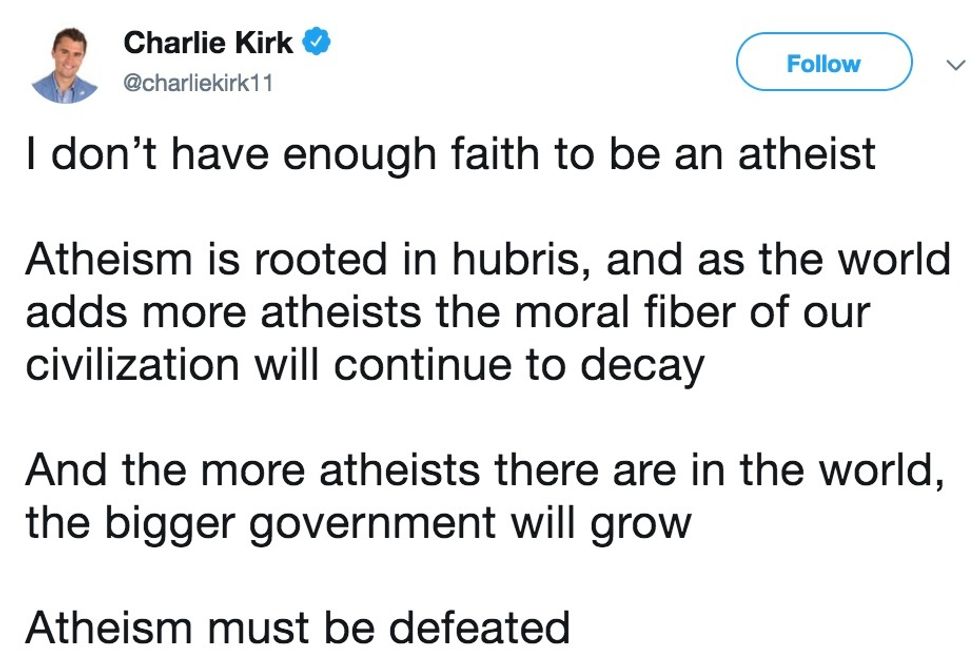This screenshot has height=664, width=980.
Task: Click the @charliekirk11 handle
Action: 196,83
